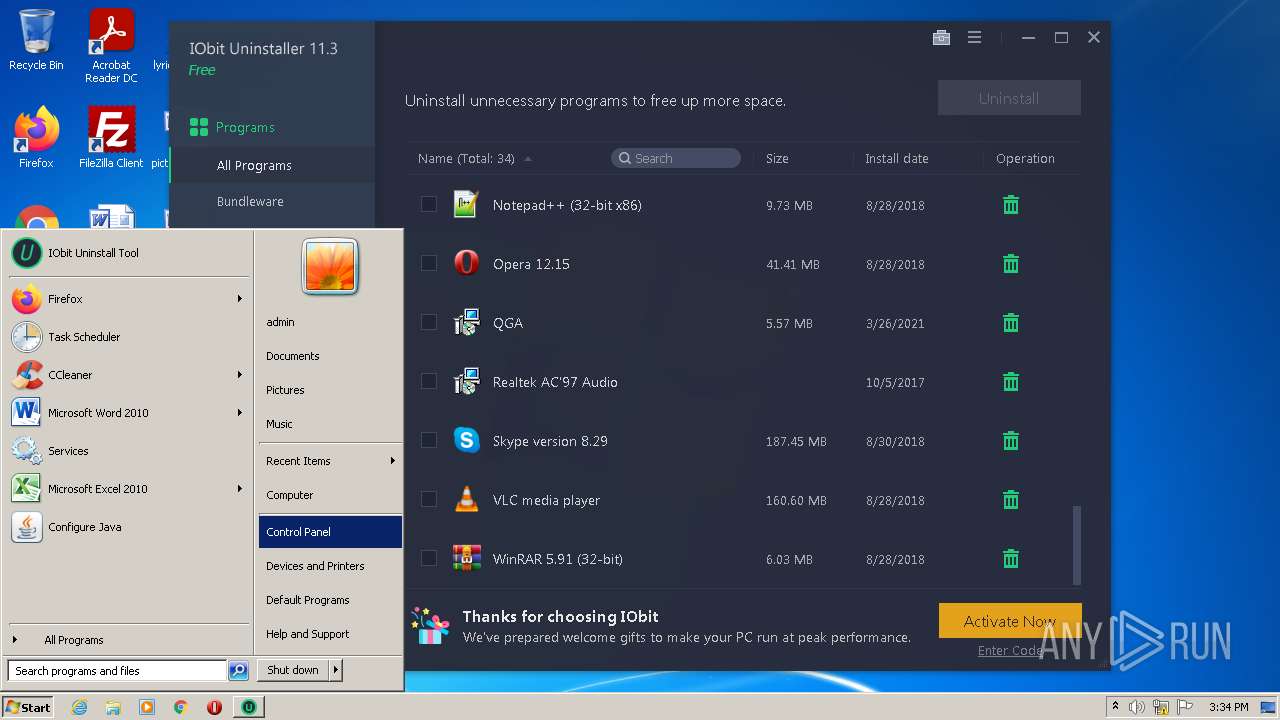Click the Opera 12.15 program icon
This screenshot has height=720, width=1280.
pyautogui.click(x=466, y=263)
